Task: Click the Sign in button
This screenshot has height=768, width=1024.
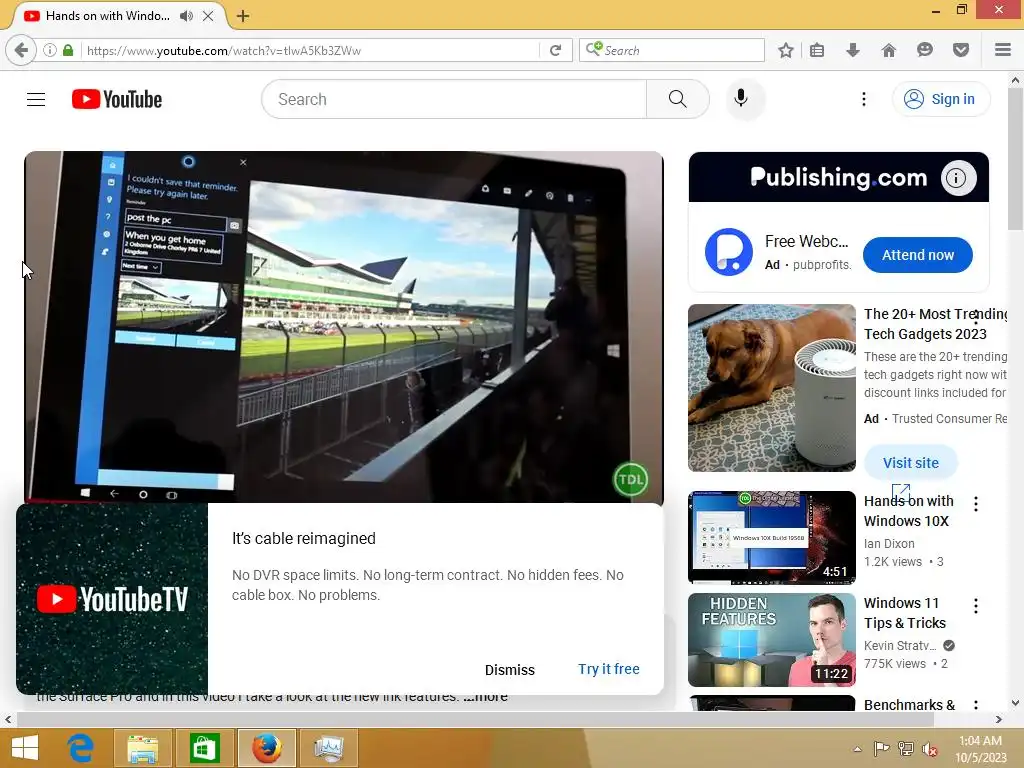Action: click(941, 99)
